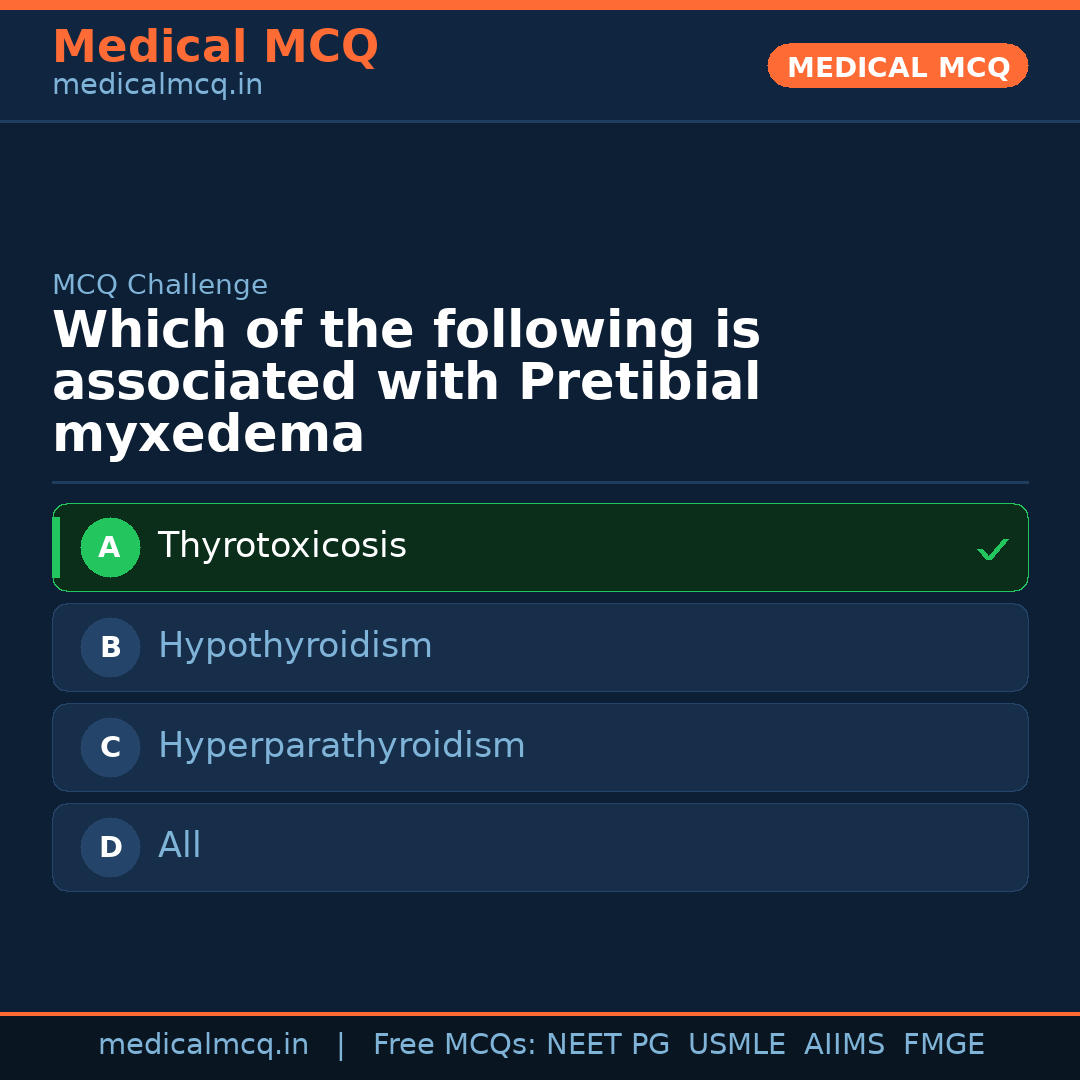Open the medicalmcq.in header link
This screenshot has width=1080, height=1080.
click(x=157, y=85)
